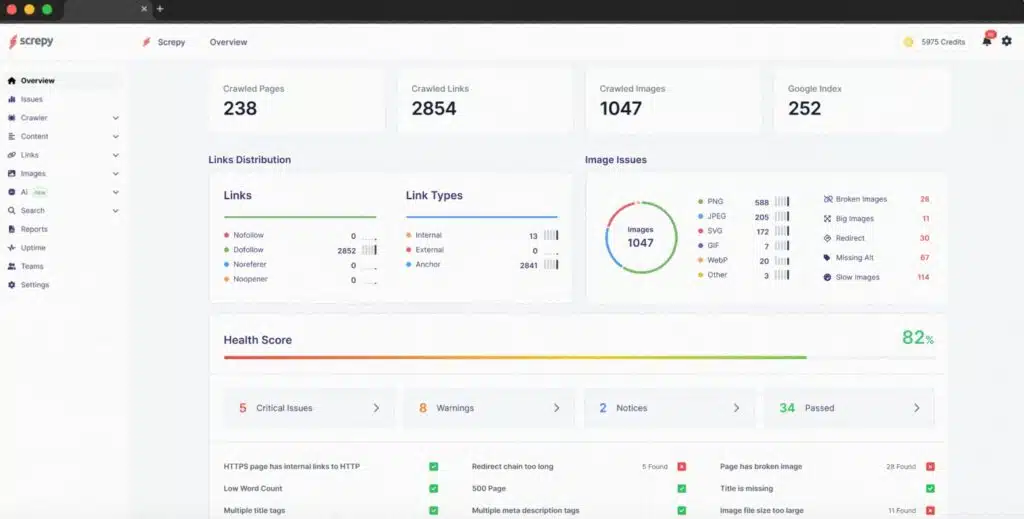Open Critical Issues arrow
The height and width of the screenshot is (519, 1024).
pos(376,408)
